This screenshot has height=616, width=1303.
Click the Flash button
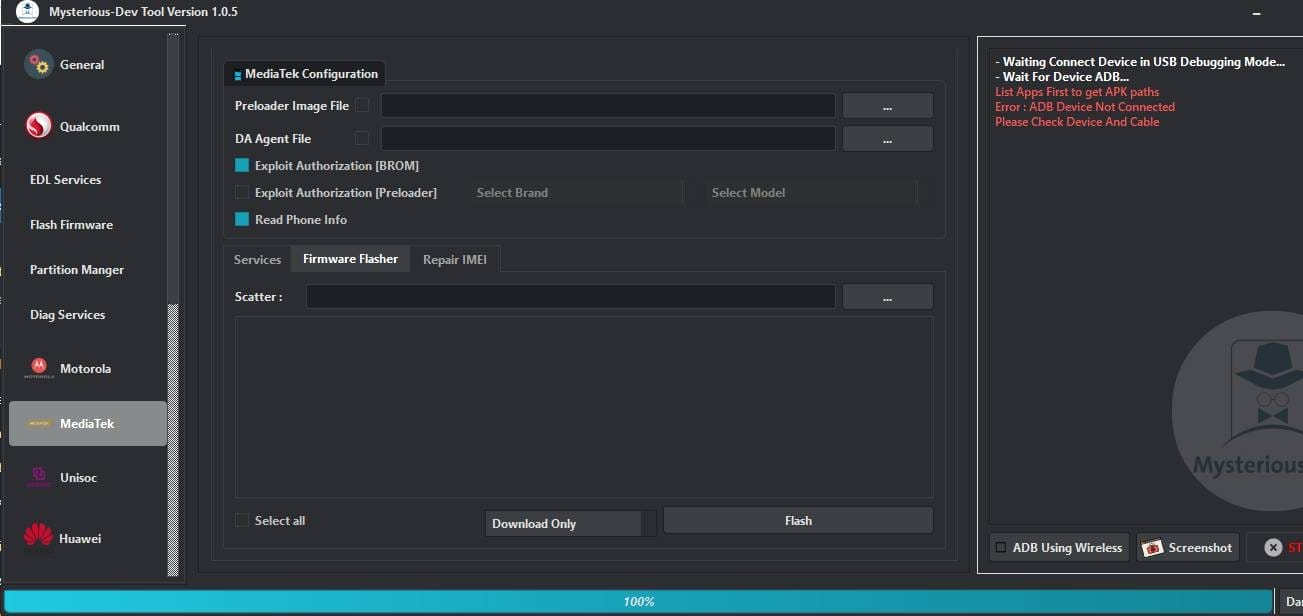(x=797, y=520)
